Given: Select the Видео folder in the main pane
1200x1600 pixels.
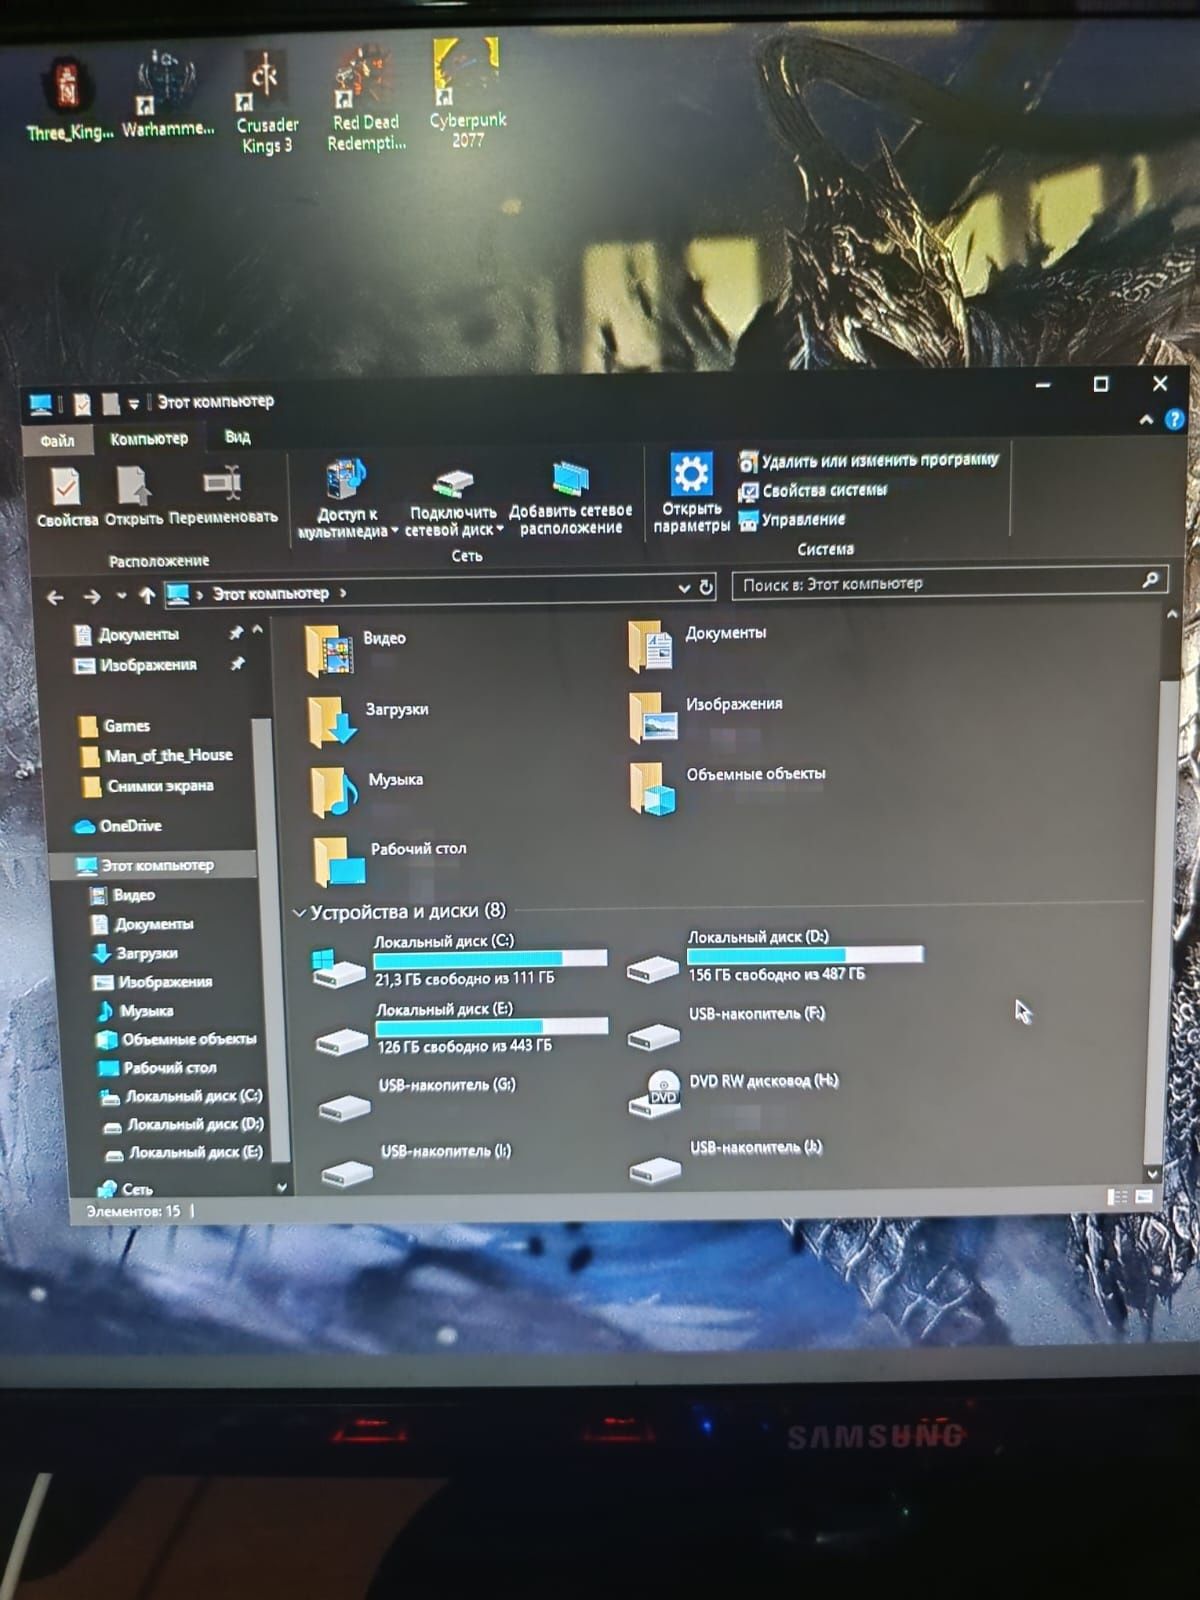Looking at the screenshot, I should tap(357, 648).
